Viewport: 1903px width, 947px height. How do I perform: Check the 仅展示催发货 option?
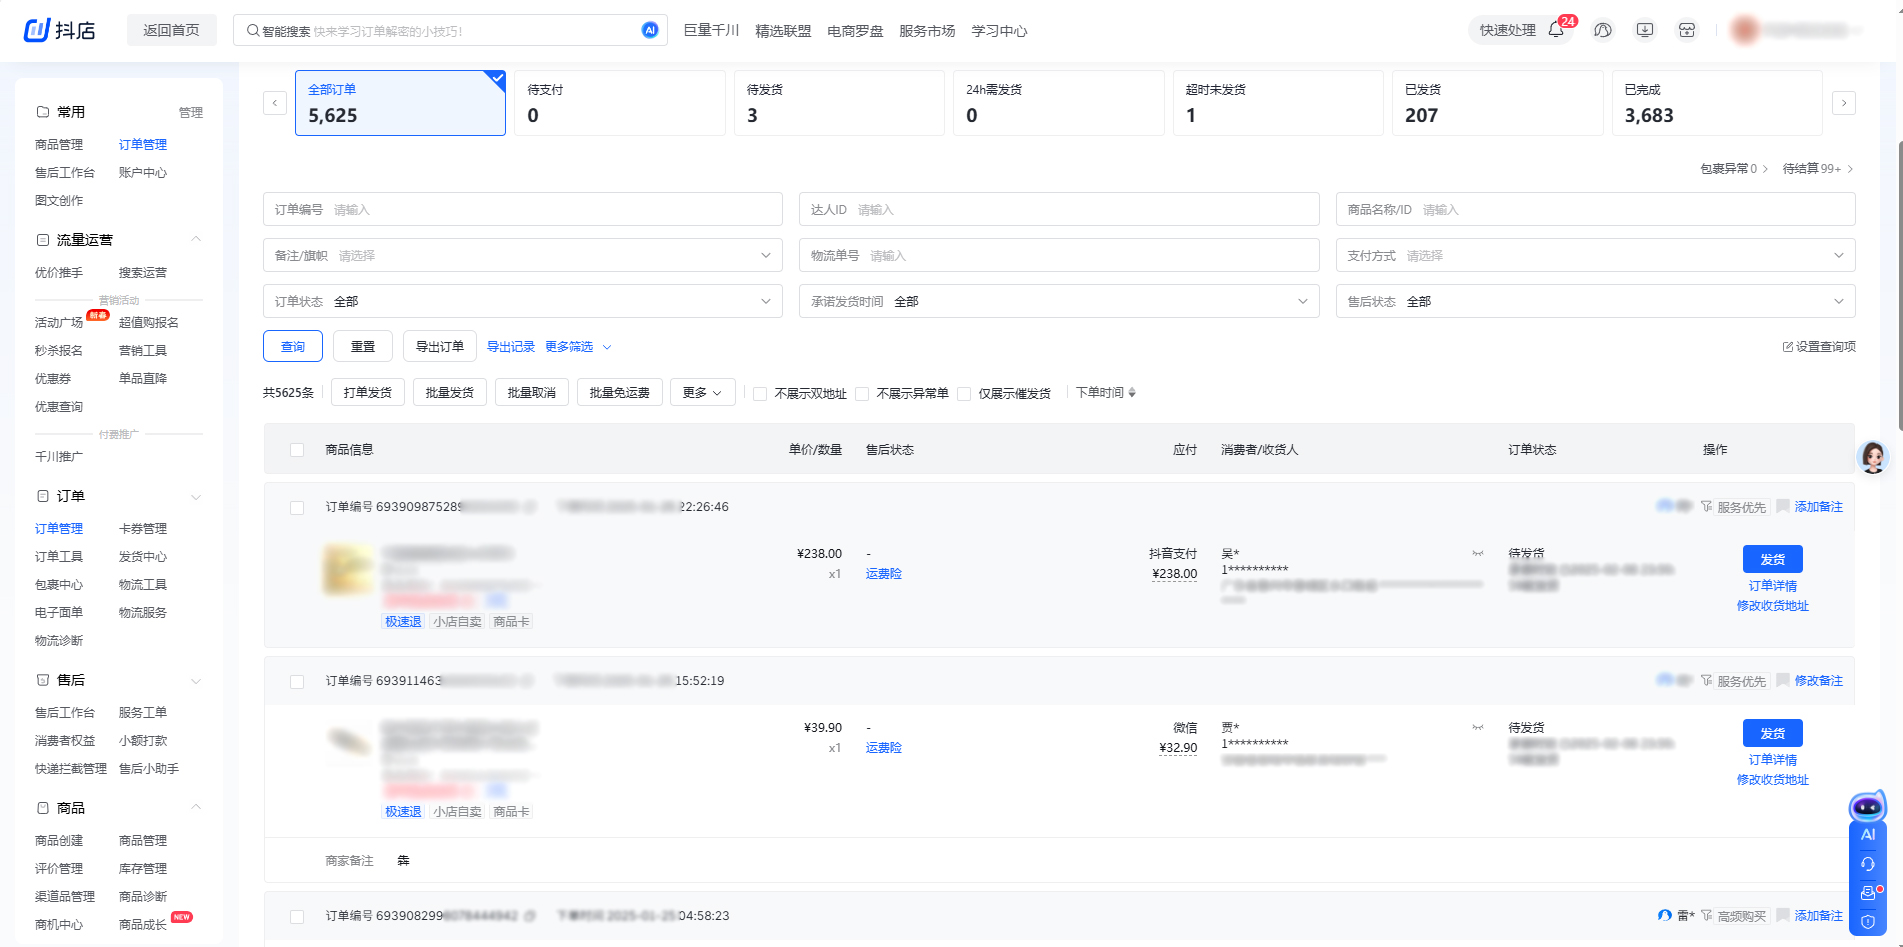click(x=964, y=394)
